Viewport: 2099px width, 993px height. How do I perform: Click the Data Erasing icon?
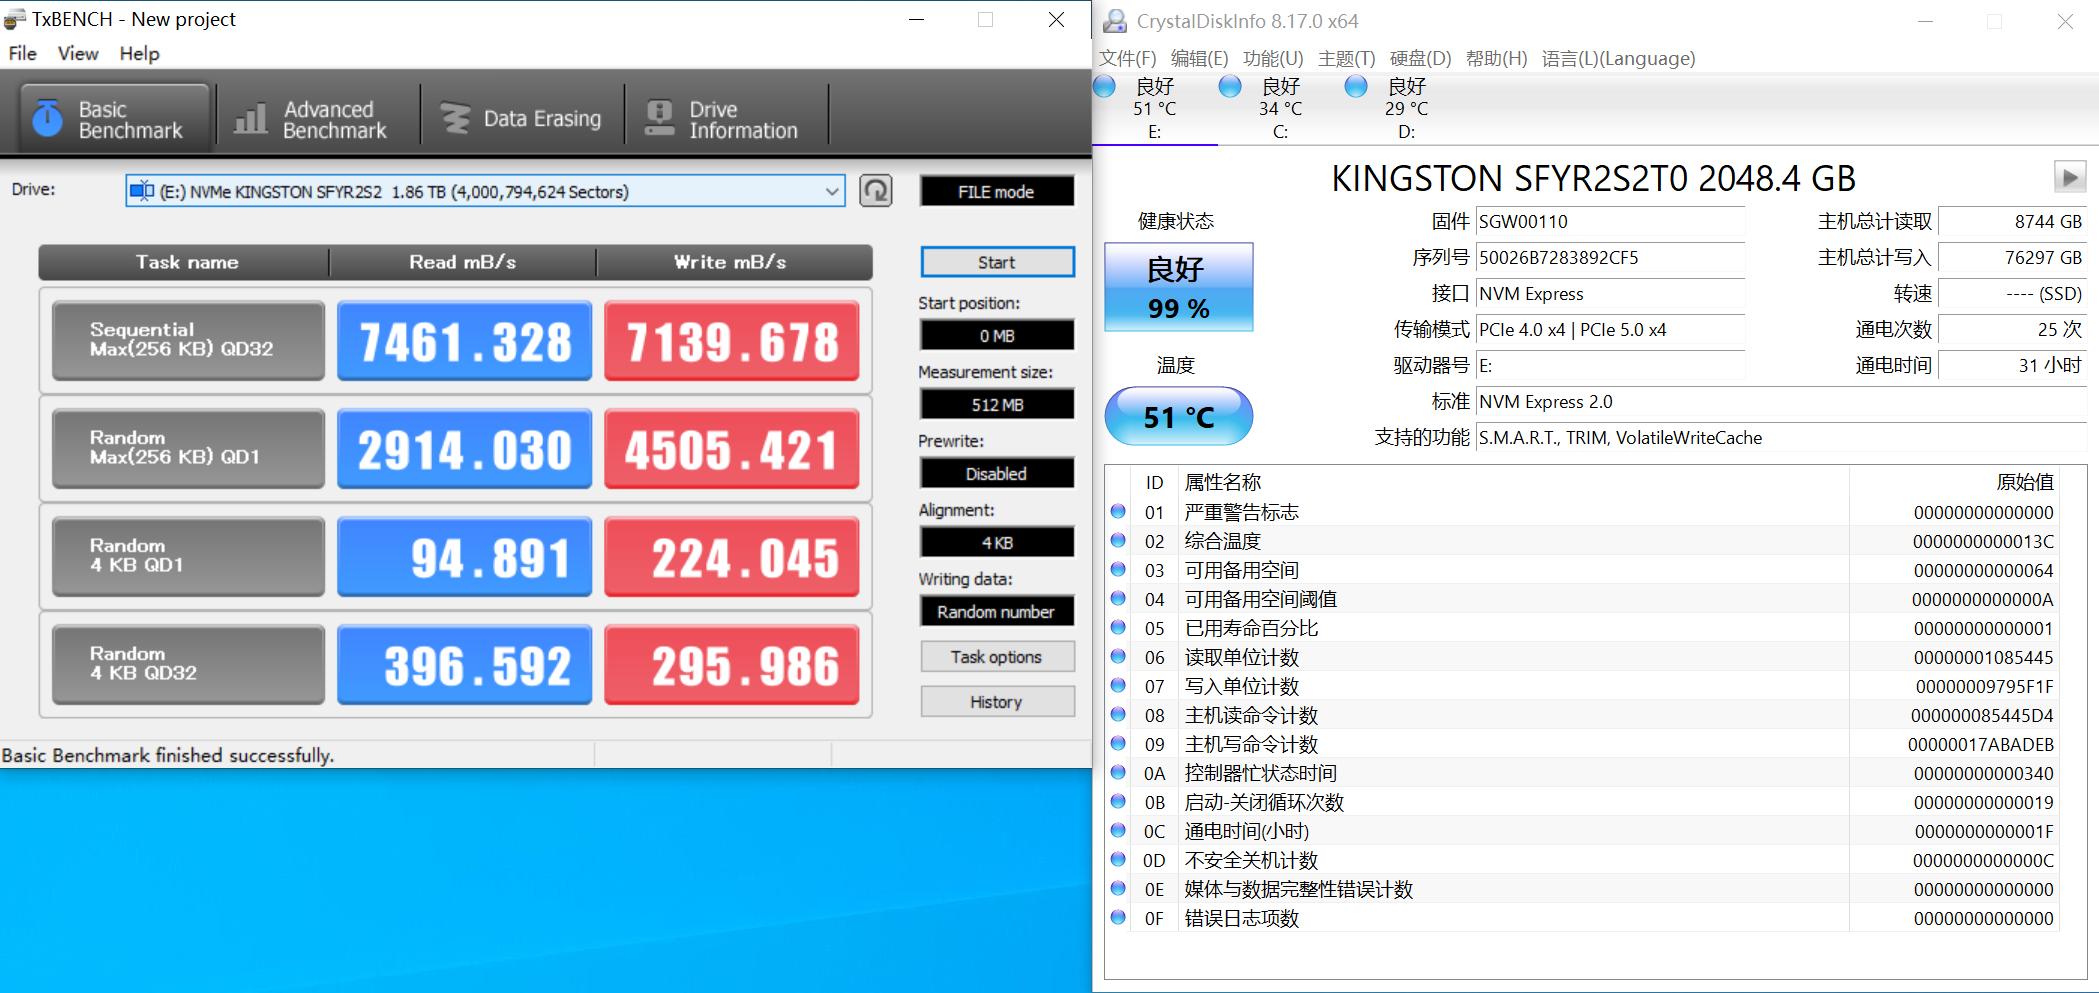[x=455, y=118]
